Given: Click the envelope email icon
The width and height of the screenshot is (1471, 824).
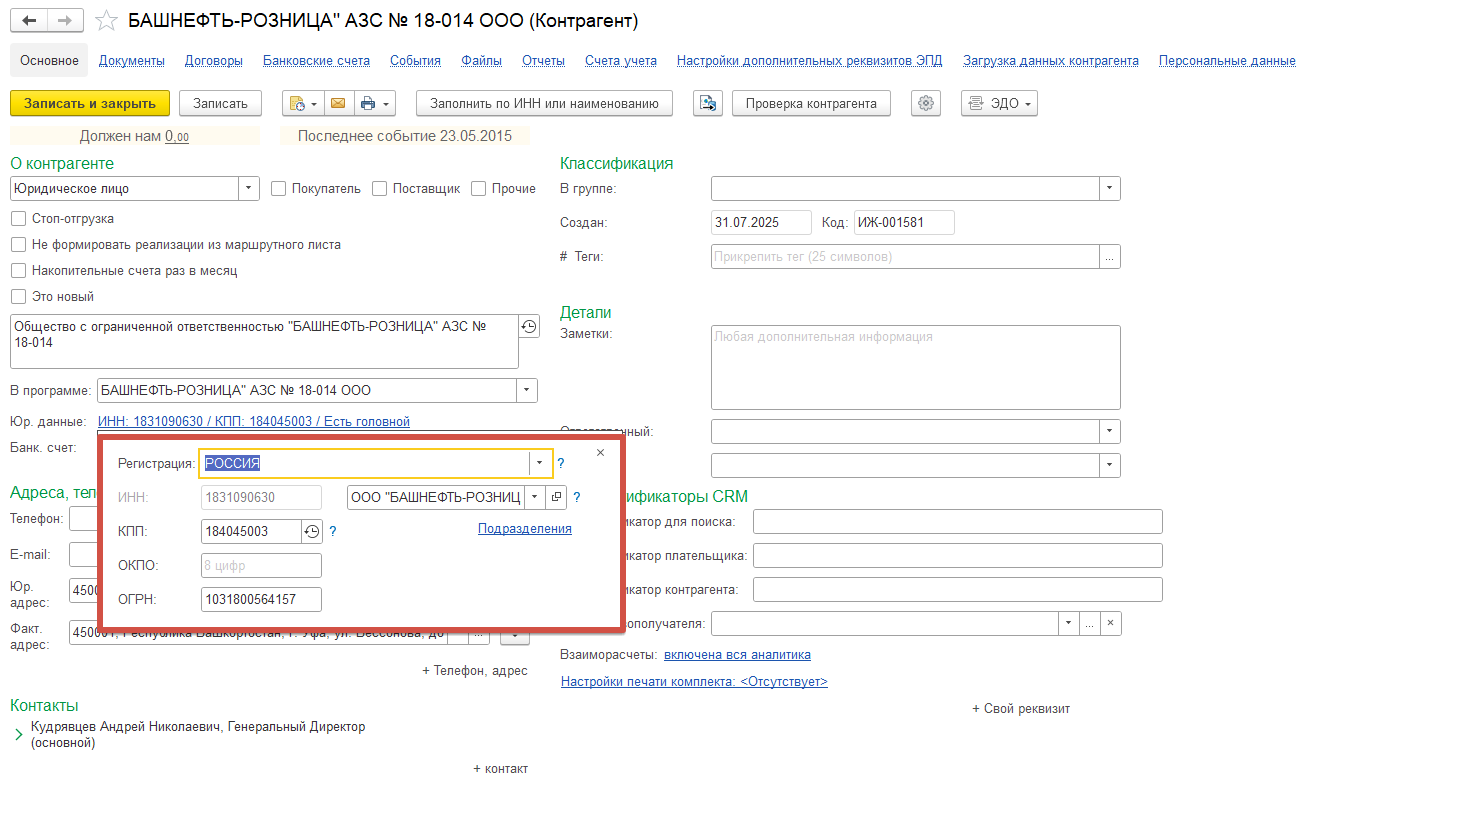Looking at the screenshot, I should coord(338,103).
